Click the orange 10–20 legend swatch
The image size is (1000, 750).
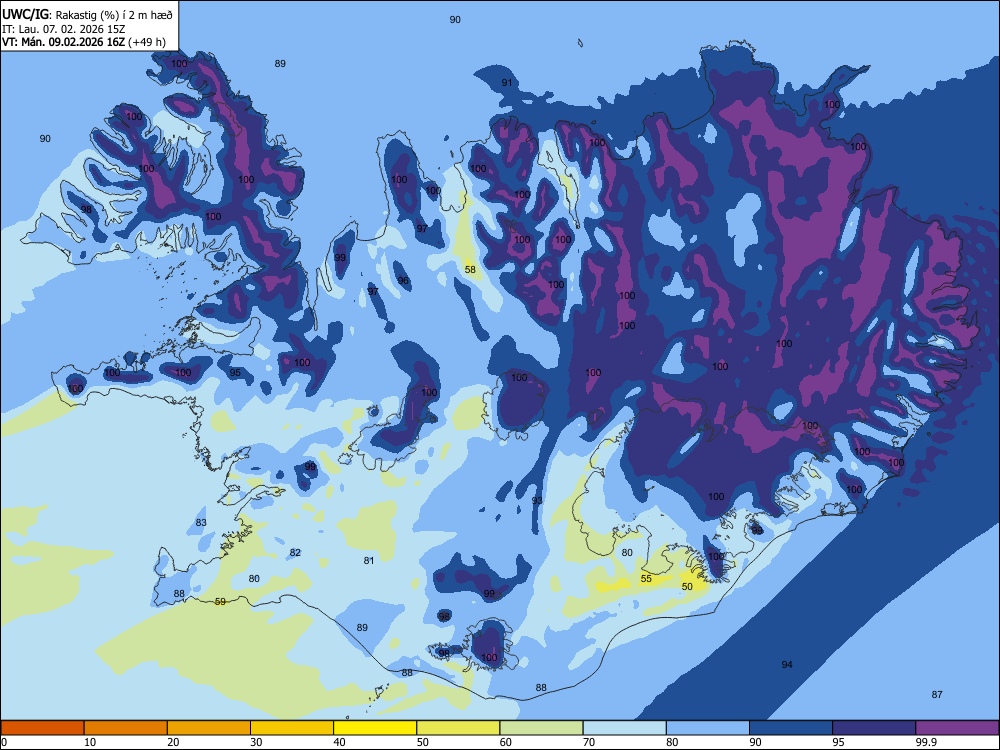126,728
